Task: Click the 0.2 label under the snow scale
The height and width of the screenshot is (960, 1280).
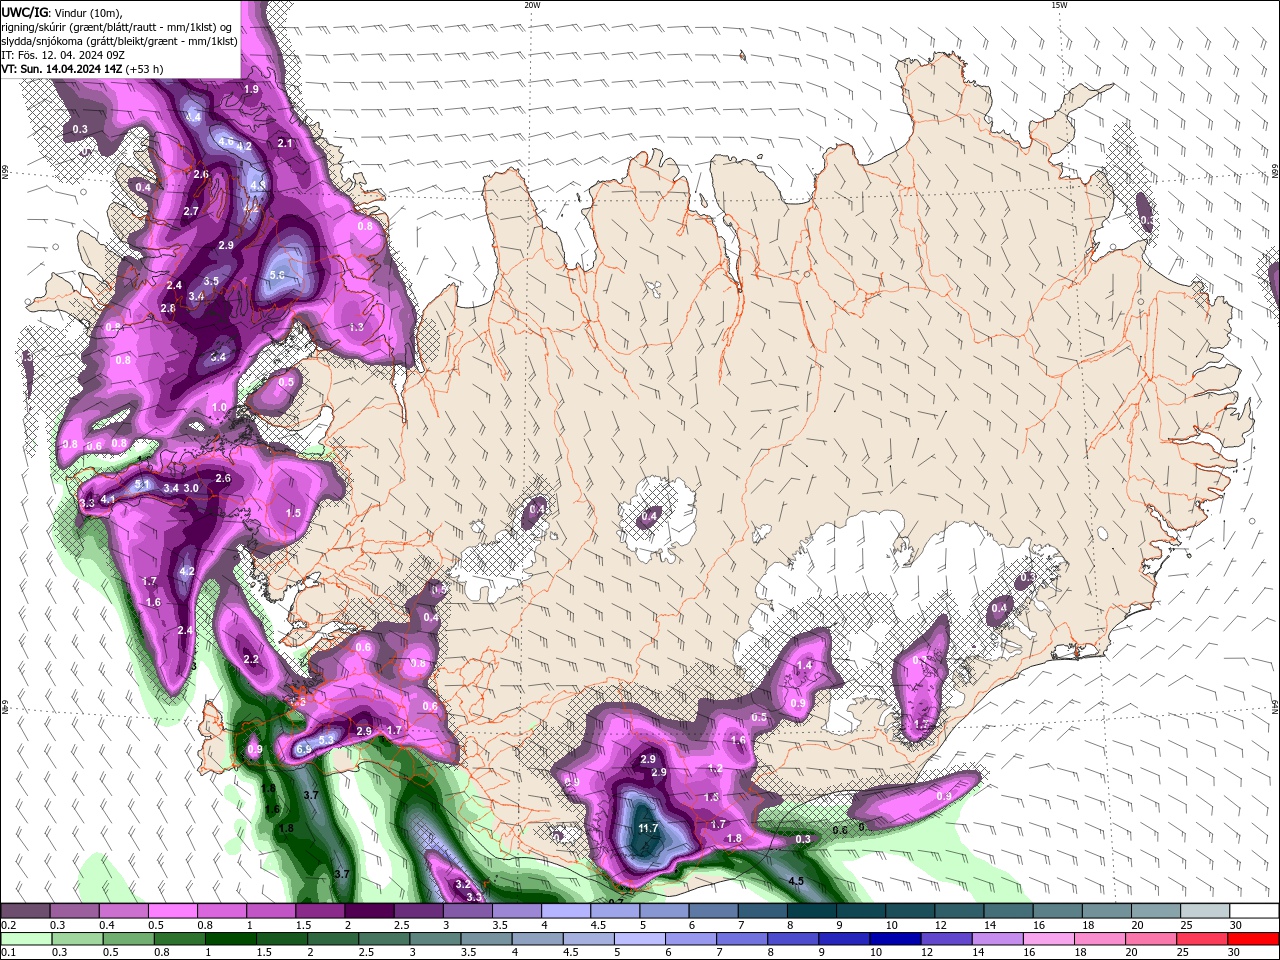Action: (x=8, y=925)
